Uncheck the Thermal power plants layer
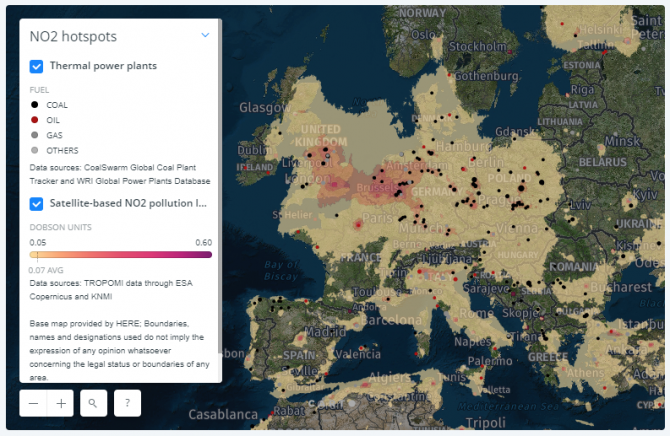This screenshot has height=436, width=670. tap(37, 66)
